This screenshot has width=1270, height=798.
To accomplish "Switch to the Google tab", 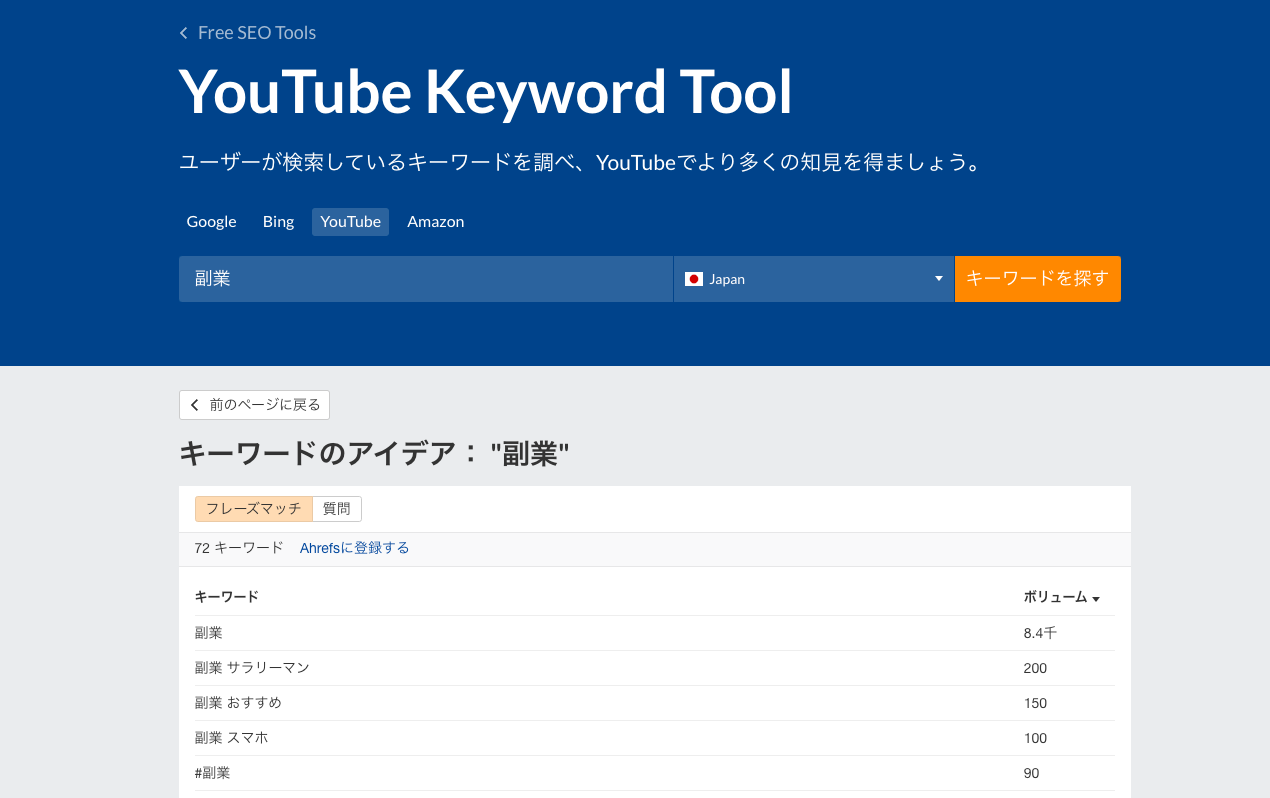I will pos(211,222).
